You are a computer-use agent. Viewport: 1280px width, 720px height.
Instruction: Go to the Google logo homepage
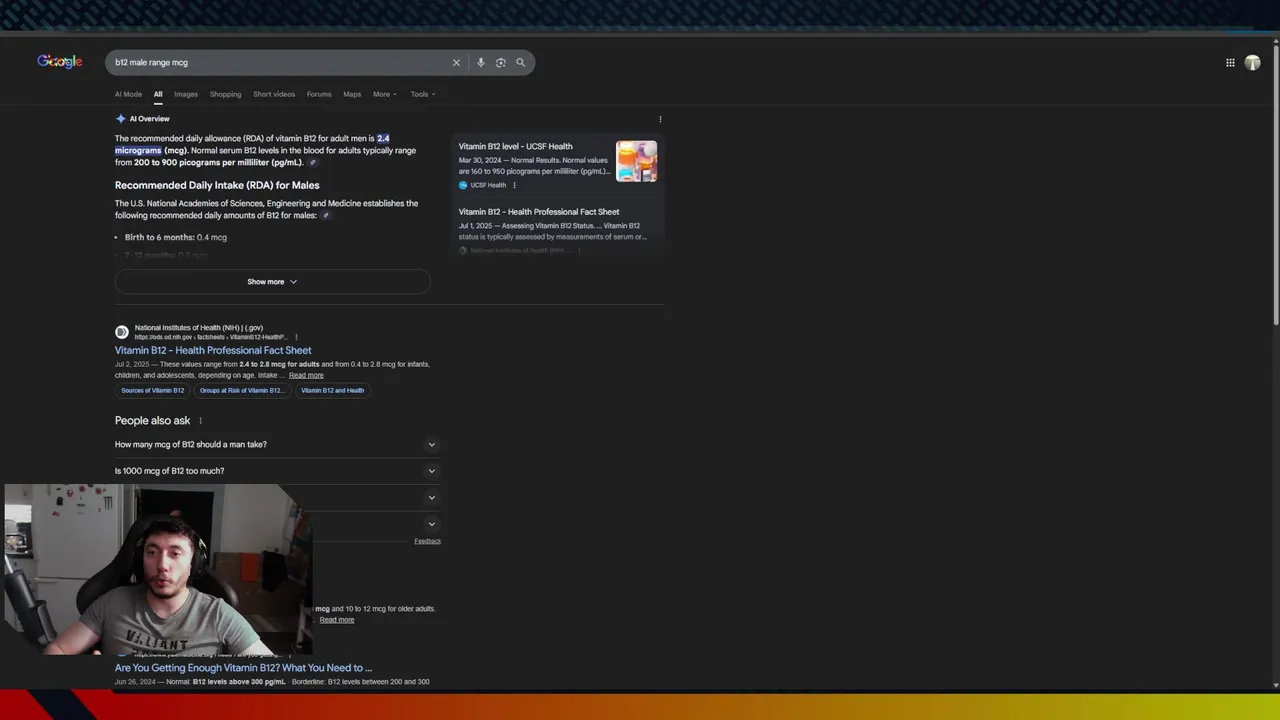click(60, 62)
